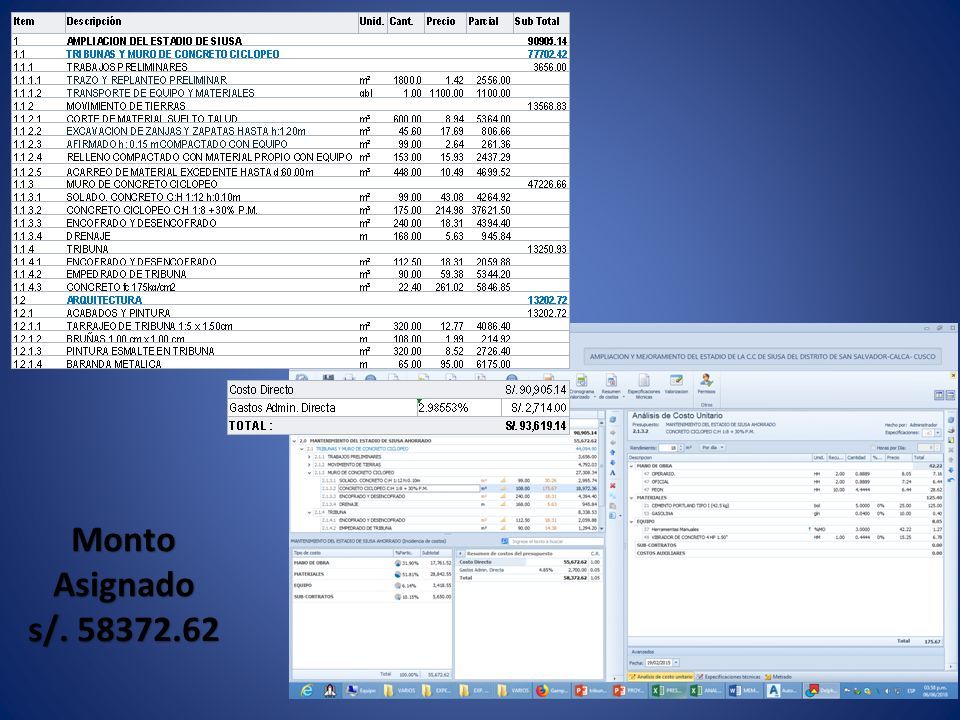Click the ARQUITECTURA heading in the budget table
The height and width of the screenshot is (720, 960).
[x=104, y=300]
